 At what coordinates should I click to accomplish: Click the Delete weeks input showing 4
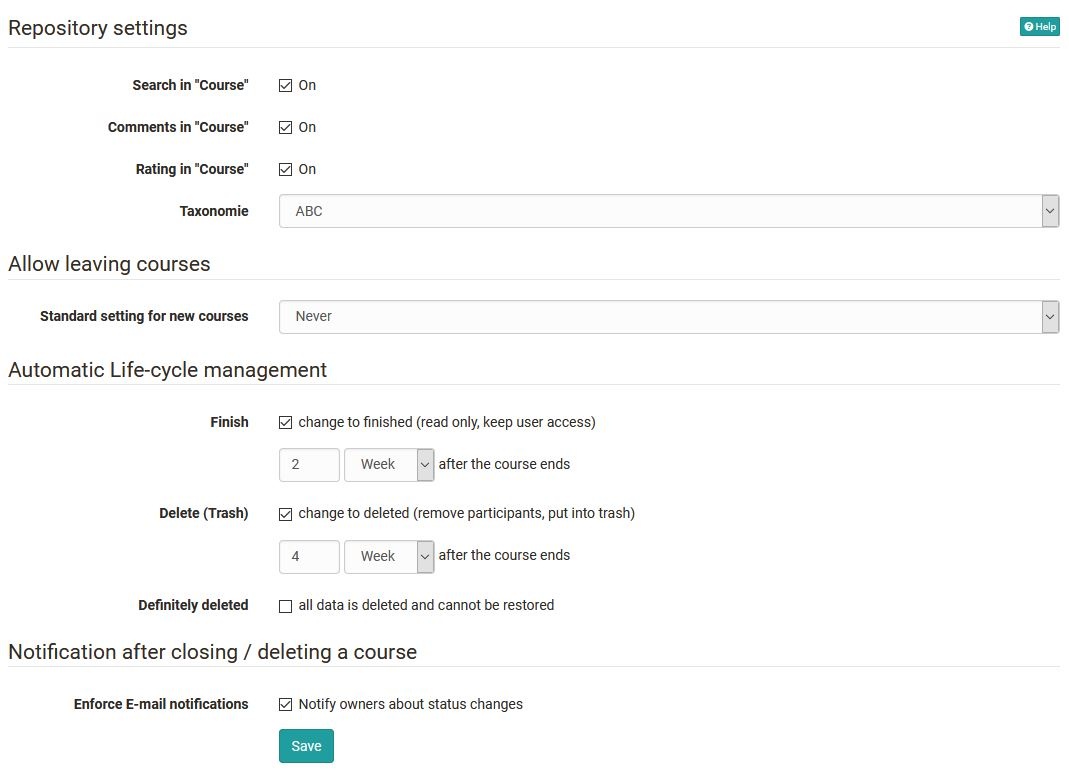[308, 556]
